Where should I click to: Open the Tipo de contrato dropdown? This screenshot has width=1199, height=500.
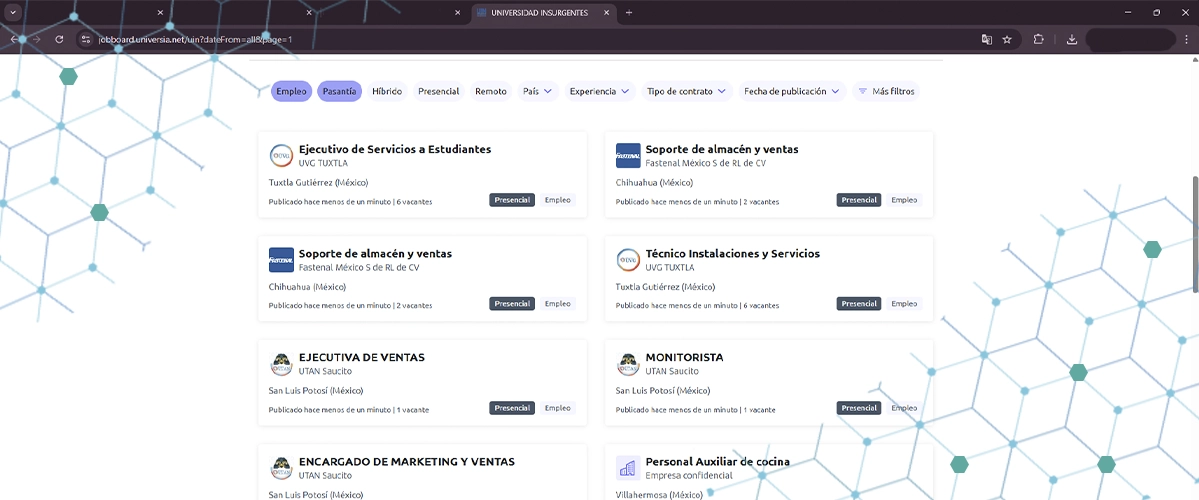(x=686, y=91)
